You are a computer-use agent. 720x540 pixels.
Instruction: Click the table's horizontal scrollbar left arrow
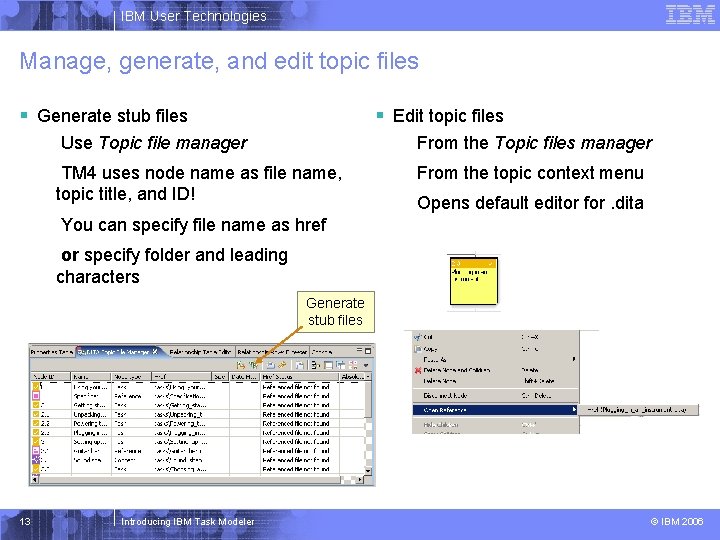click(34, 480)
